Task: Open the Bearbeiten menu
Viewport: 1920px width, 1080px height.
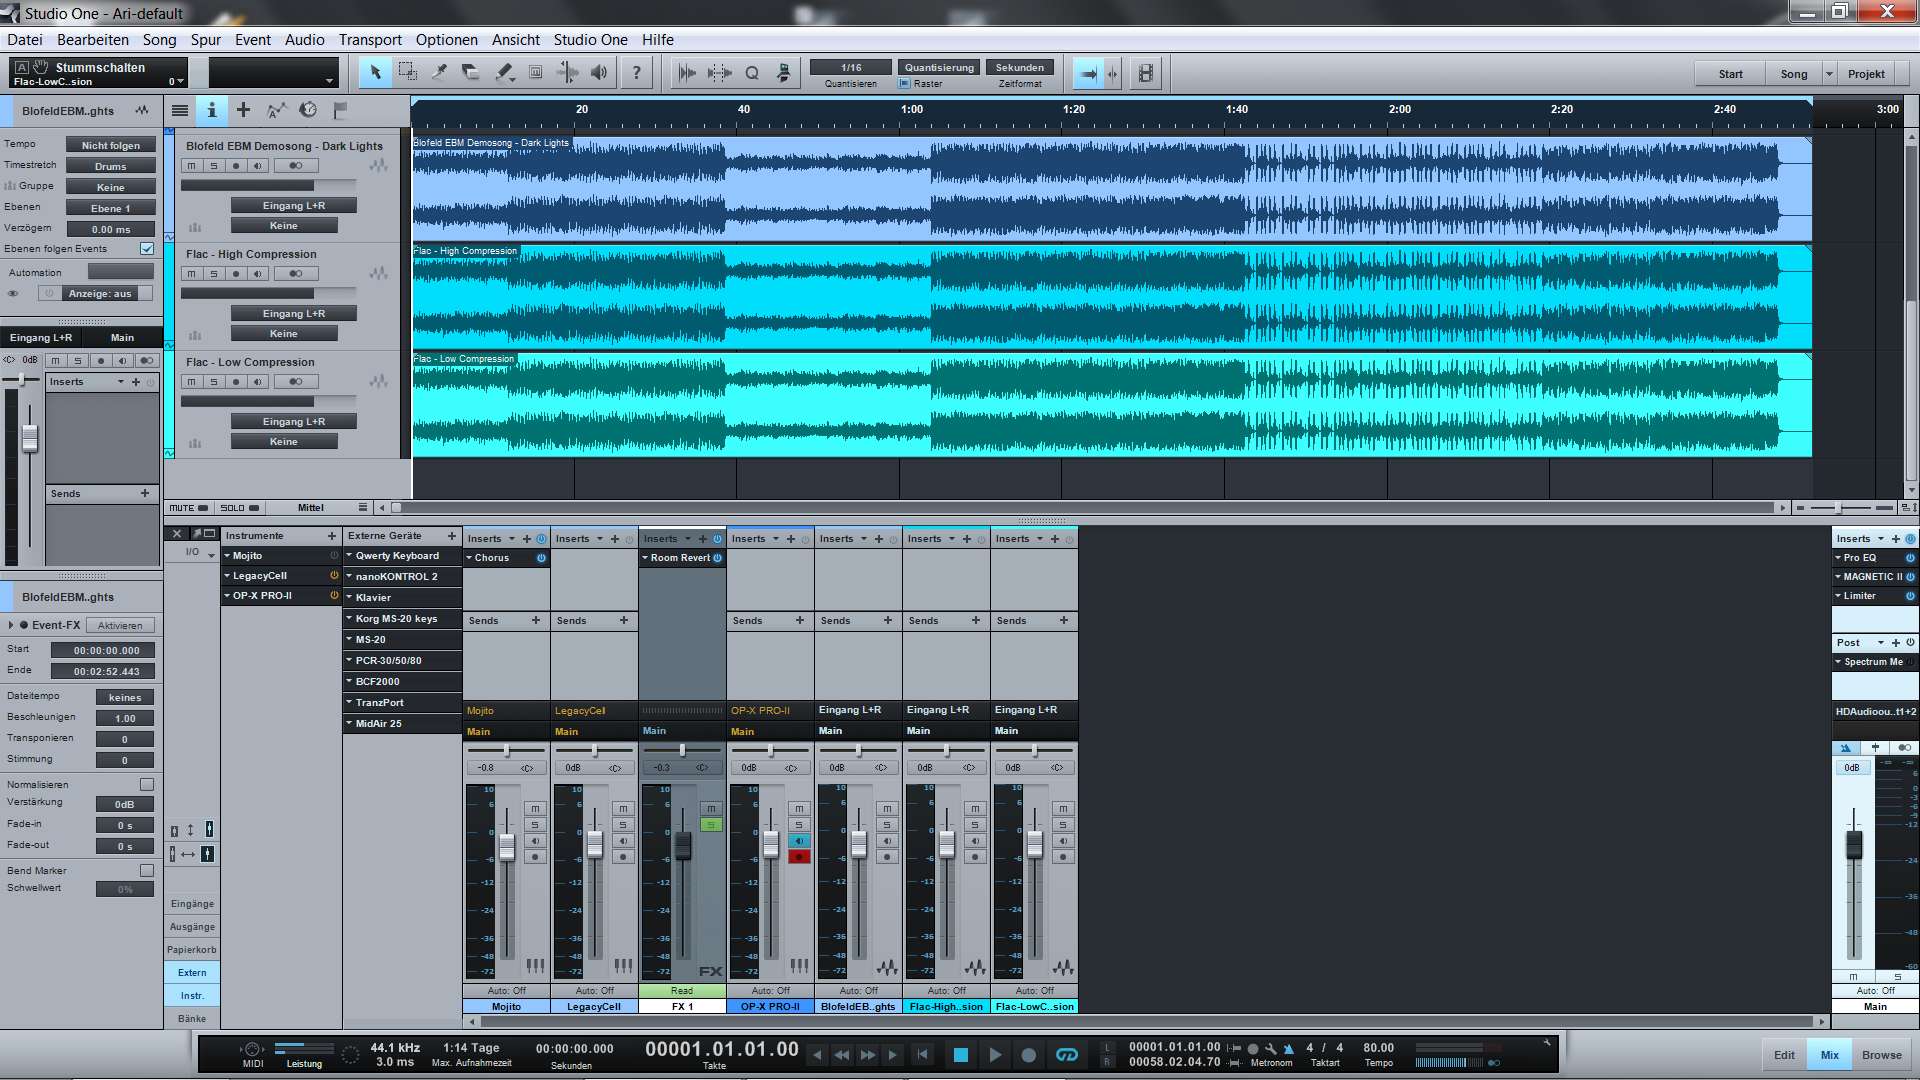Action: pyautogui.click(x=93, y=40)
